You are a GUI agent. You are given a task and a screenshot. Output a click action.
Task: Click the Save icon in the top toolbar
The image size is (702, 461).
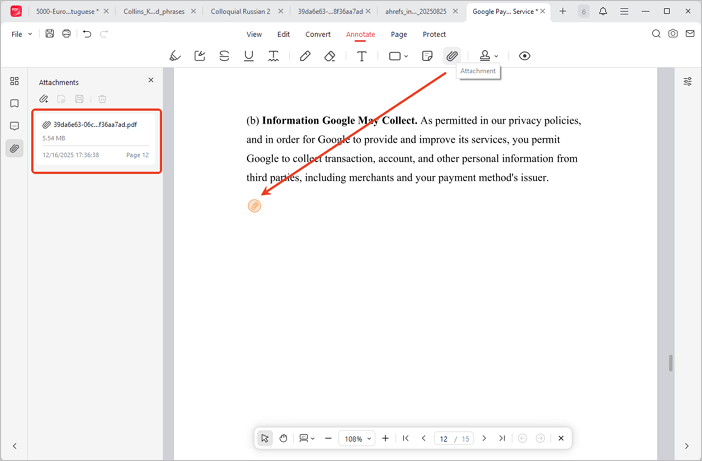pyautogui.click(x=50, y=34)
